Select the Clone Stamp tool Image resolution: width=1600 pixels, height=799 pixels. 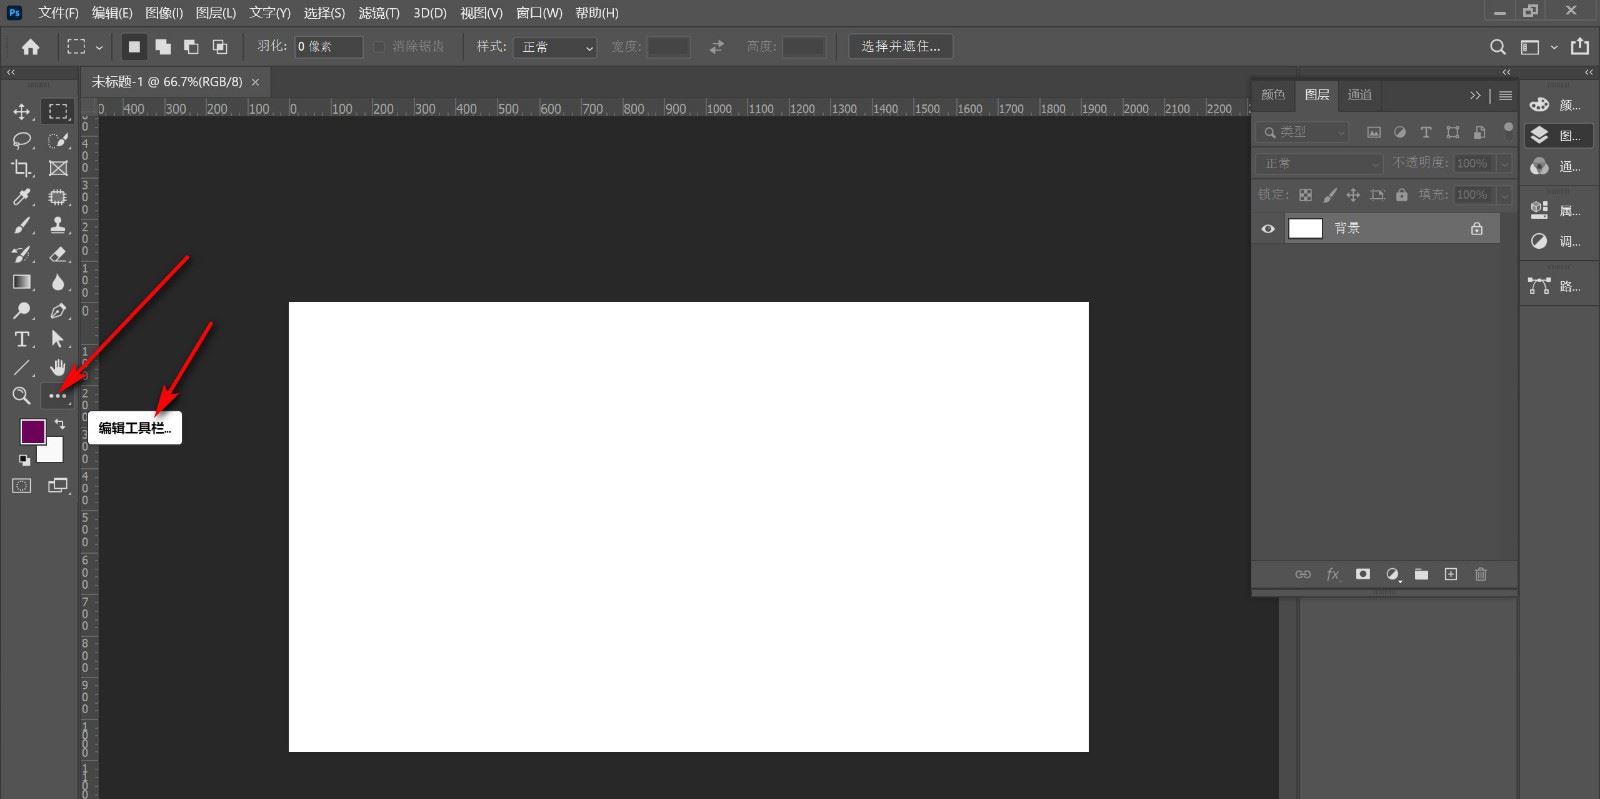58,225
